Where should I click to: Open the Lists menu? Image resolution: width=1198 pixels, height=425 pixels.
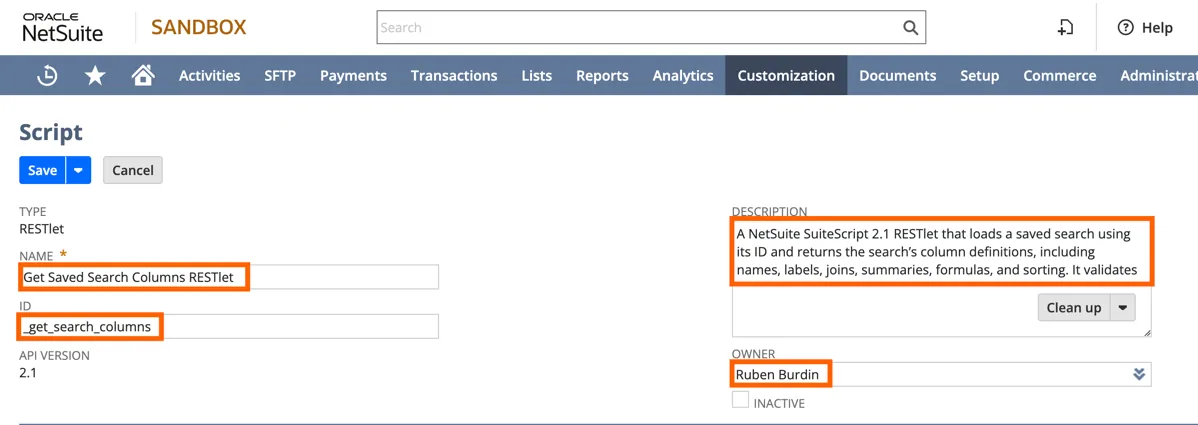point(536,76)
